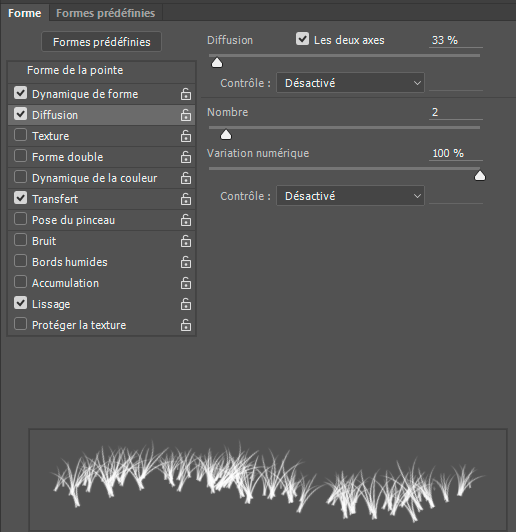The width and height of the screenshot is (516, 532).
Task: Click the Nombre slider handle
Action: tap(226, 135)
